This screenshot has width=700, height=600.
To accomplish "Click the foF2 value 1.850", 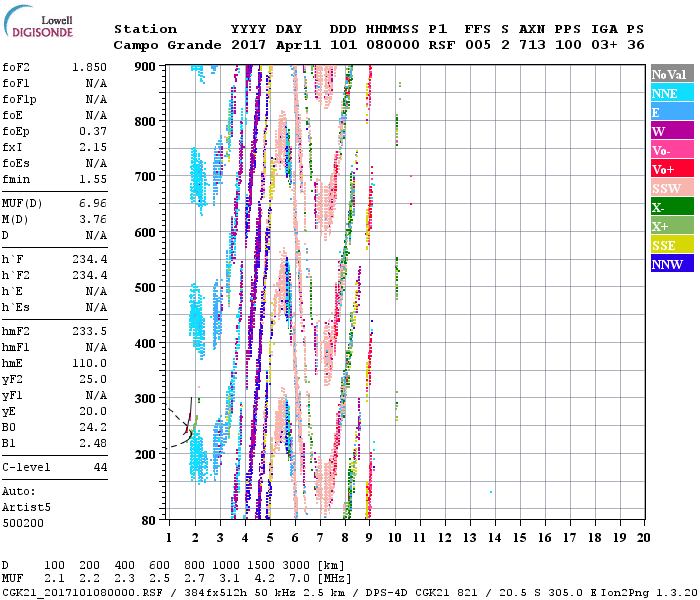I will point(90,66).
